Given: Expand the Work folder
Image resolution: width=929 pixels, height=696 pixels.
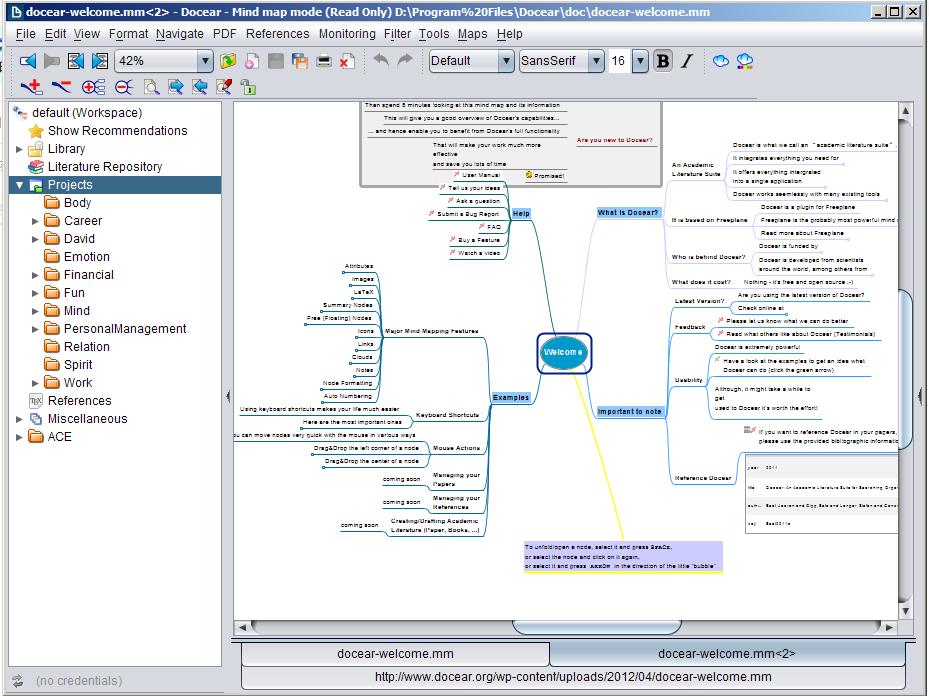Looking at the screenshot, I should pos(35,383).
